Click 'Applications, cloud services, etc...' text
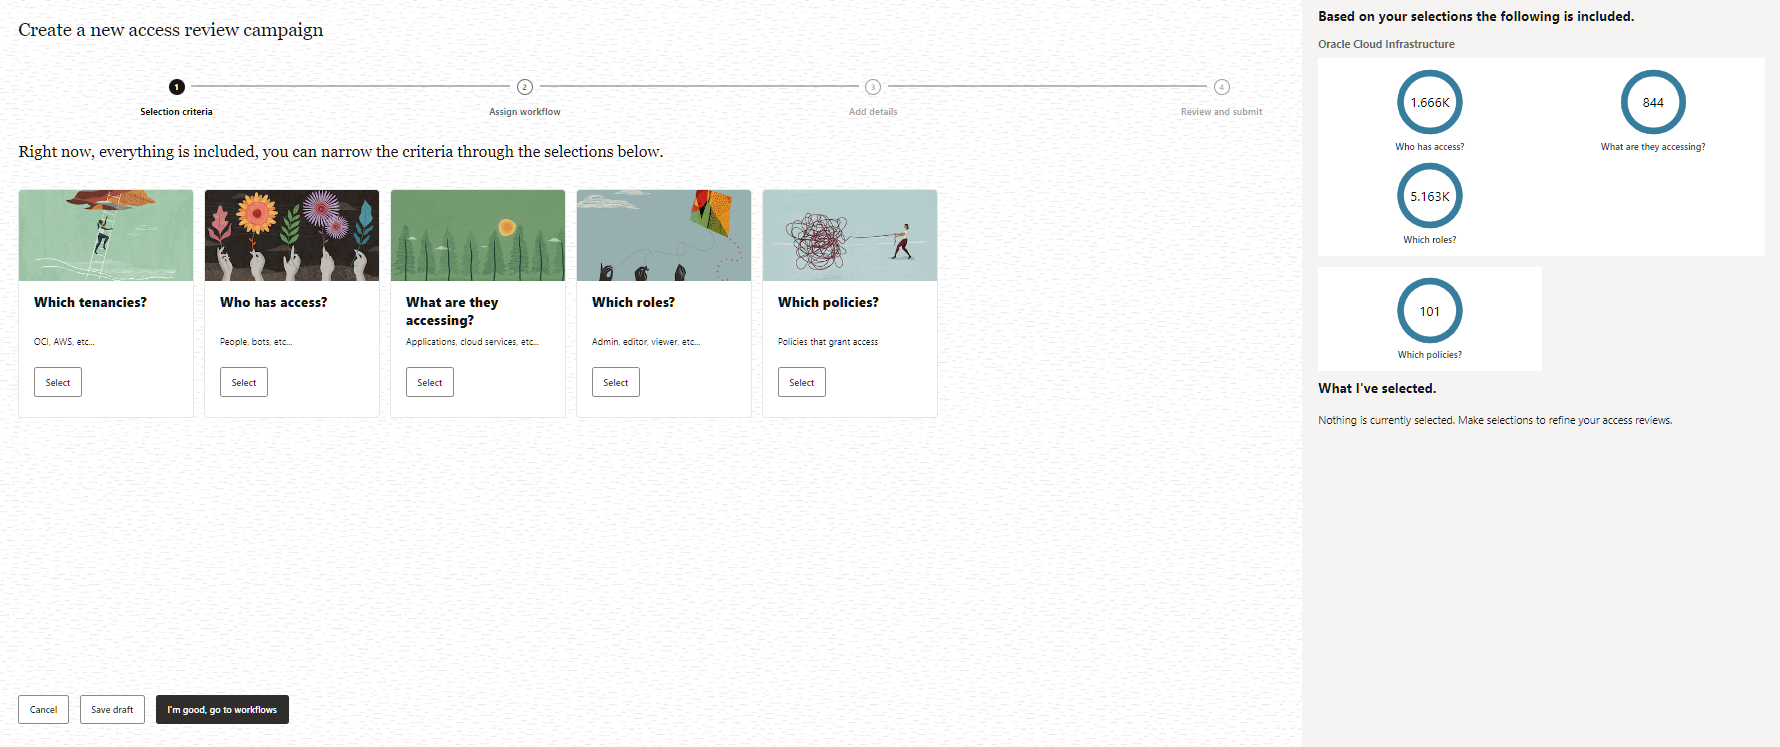Viewport: 1780px width, 747px height. click(472, 342)
